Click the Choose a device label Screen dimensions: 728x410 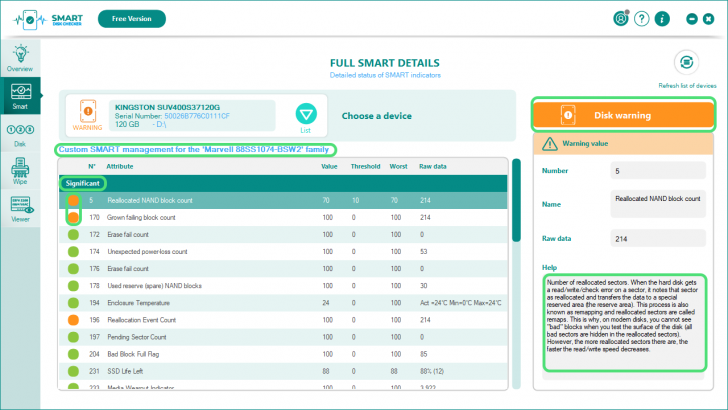point(377,116)
